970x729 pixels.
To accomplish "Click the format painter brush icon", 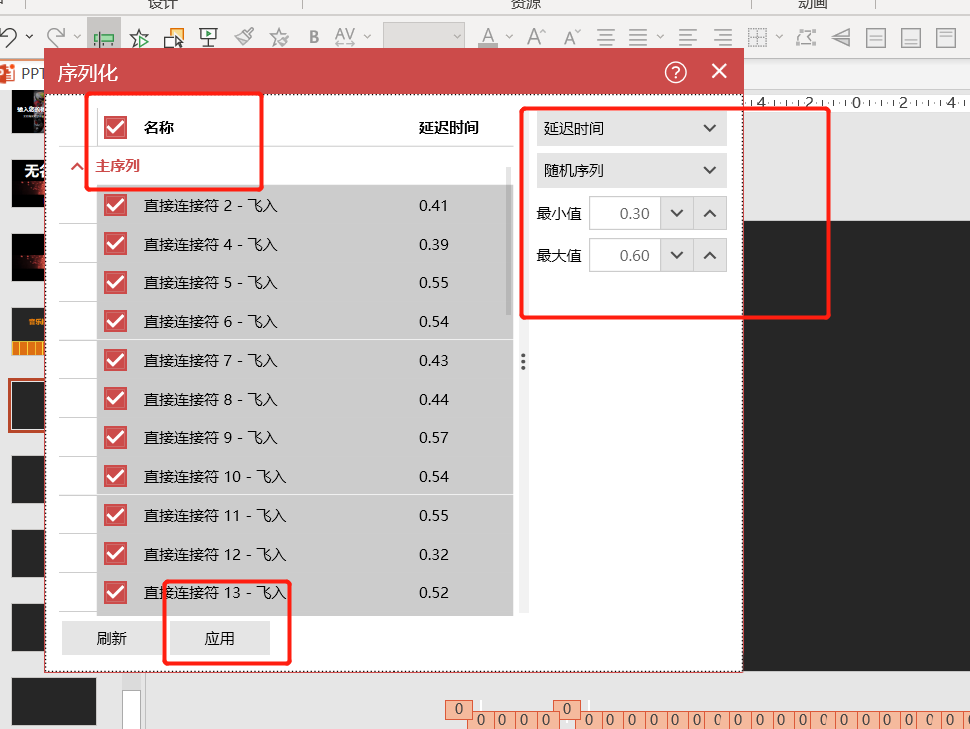I will point(244,37).
